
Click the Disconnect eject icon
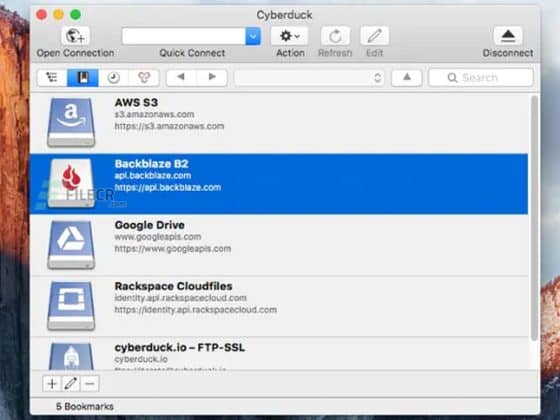point(508,36)
